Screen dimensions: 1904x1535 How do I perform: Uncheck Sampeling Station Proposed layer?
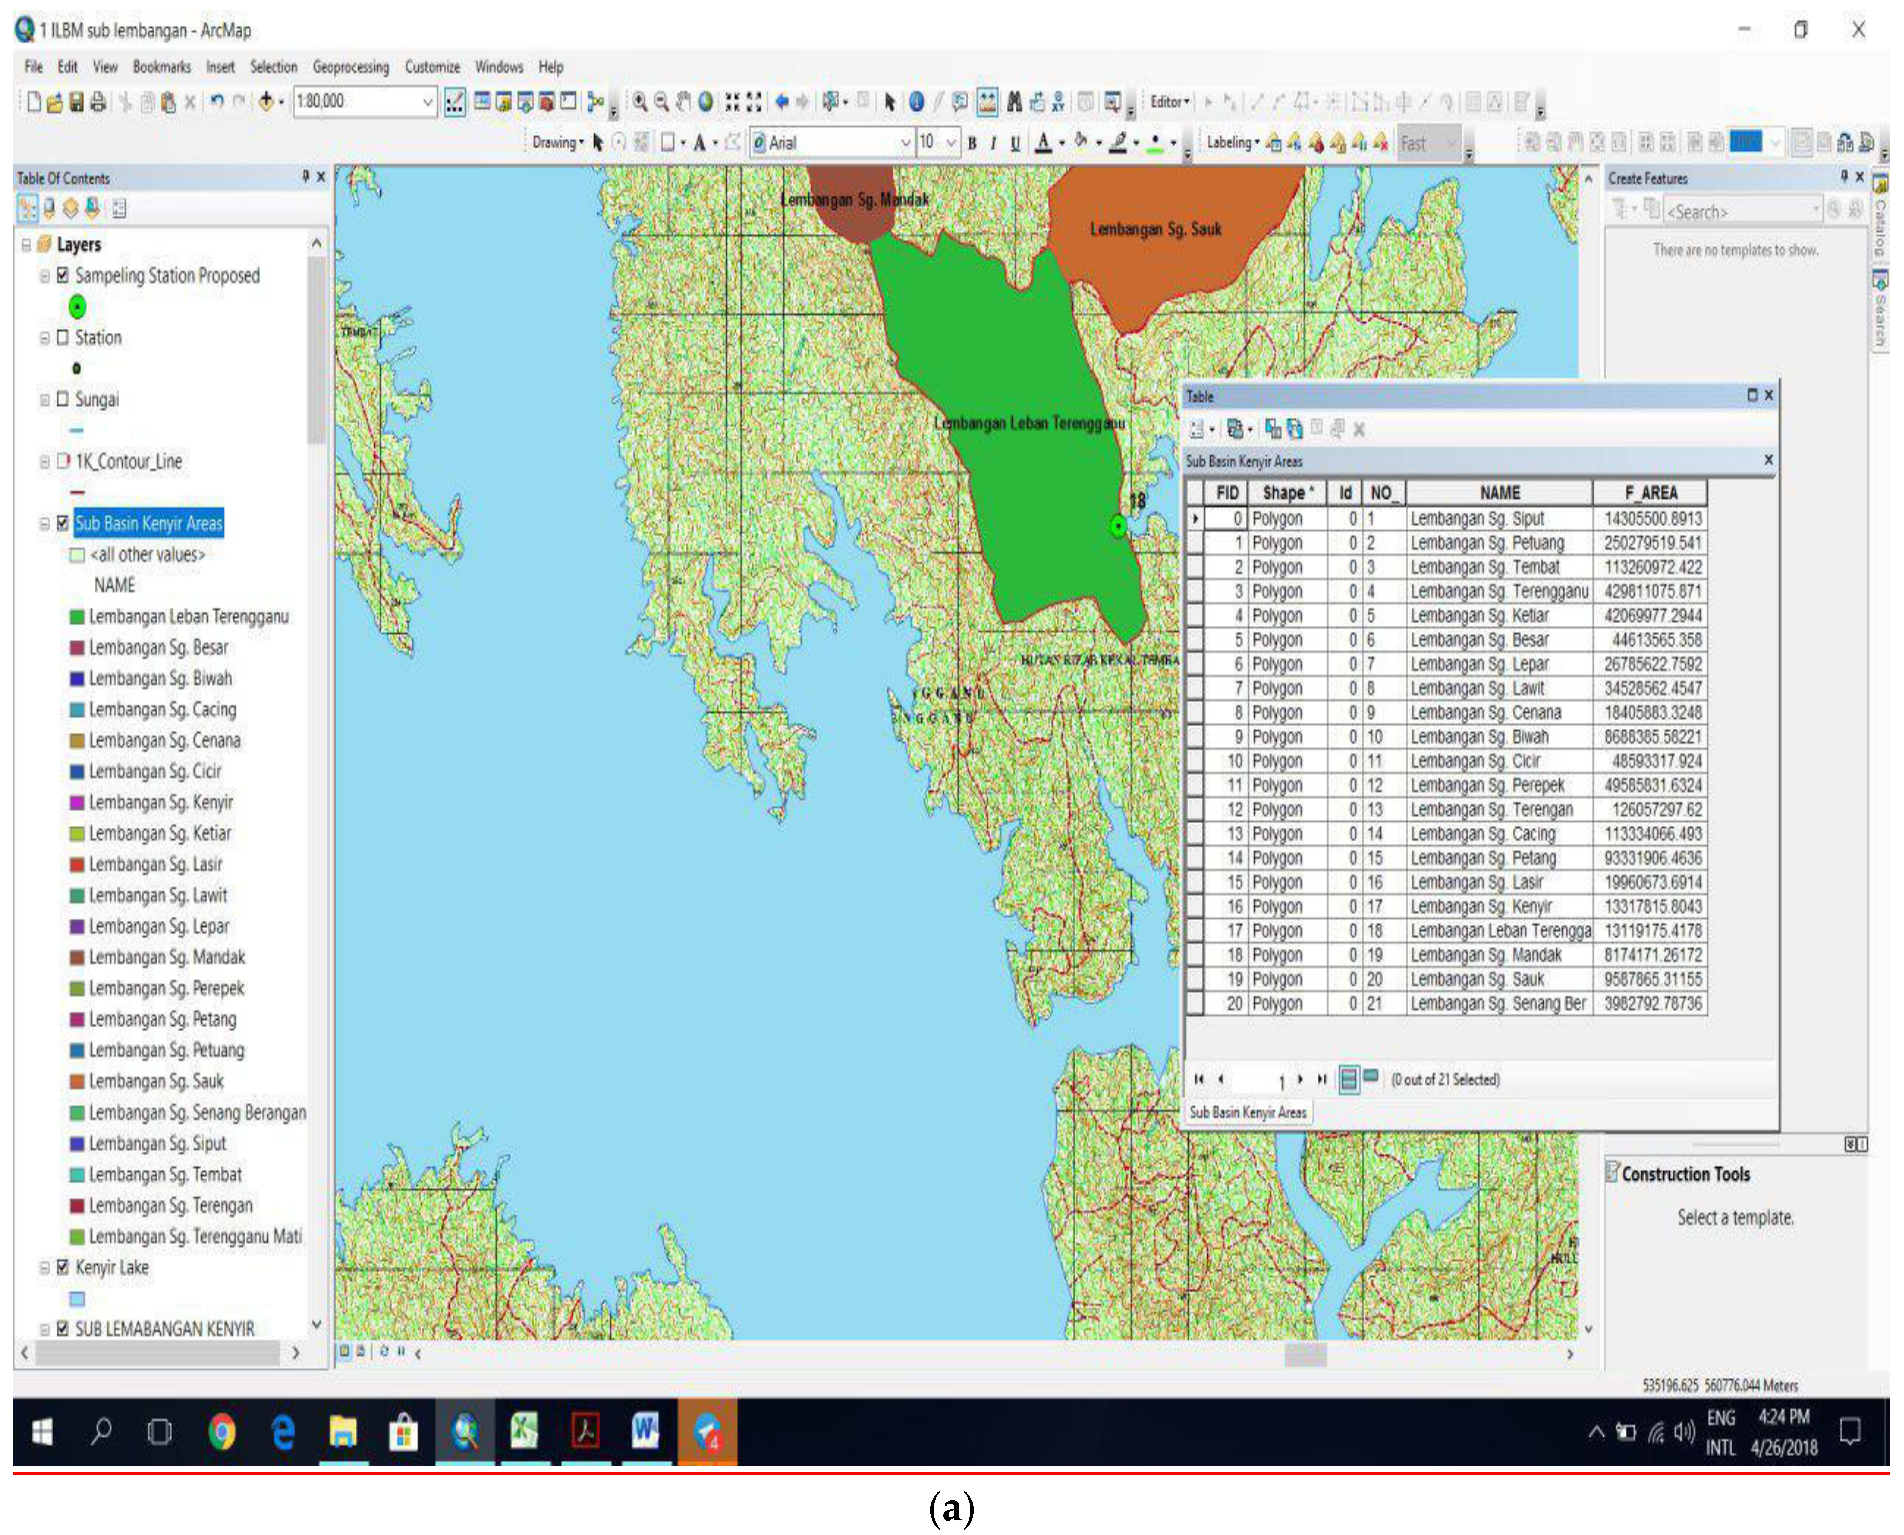click(x=63, y=275)
